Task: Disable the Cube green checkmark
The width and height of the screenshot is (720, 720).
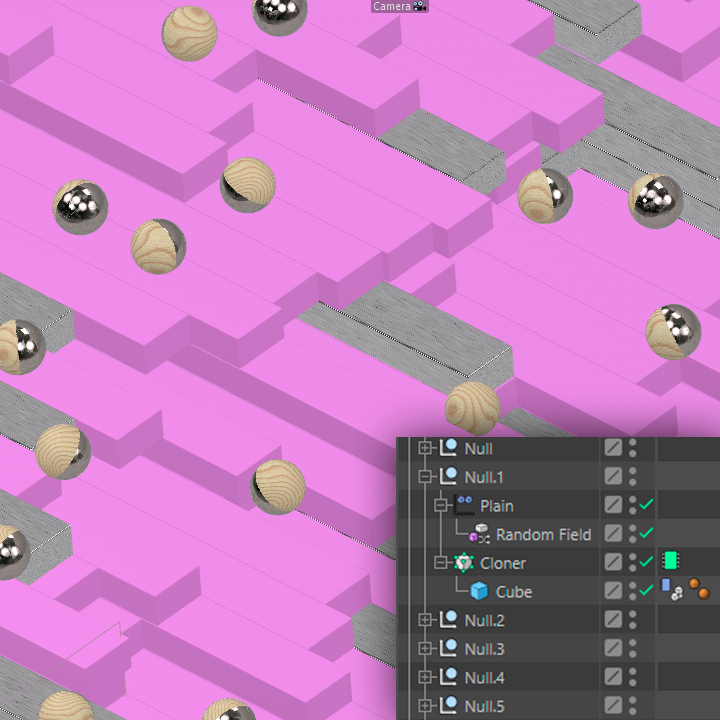Action: coord(646,590)
